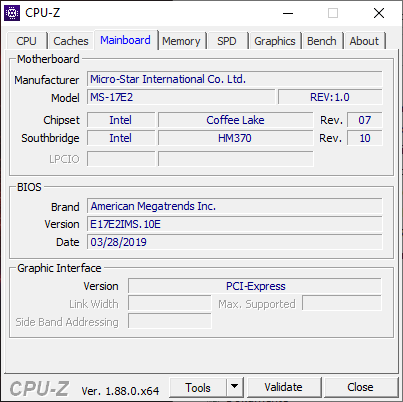Viewport: 403px width, 402px height.
Task: Minimize the CPU-Z window
Action: click(288, 13)
